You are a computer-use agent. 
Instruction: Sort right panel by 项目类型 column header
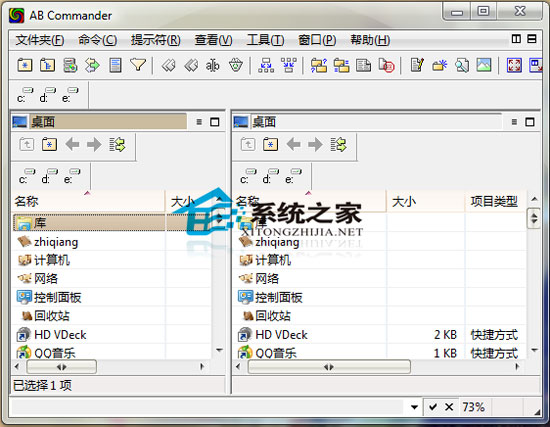coord(495,202)
